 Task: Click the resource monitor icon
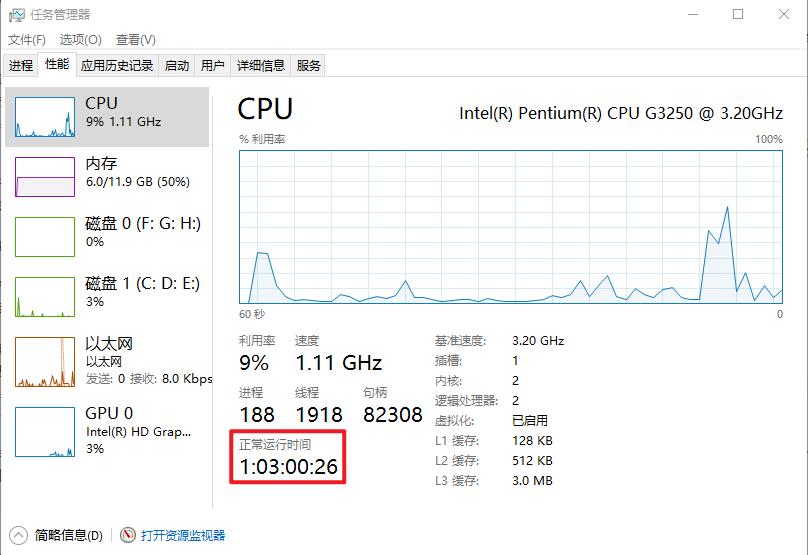128,536
